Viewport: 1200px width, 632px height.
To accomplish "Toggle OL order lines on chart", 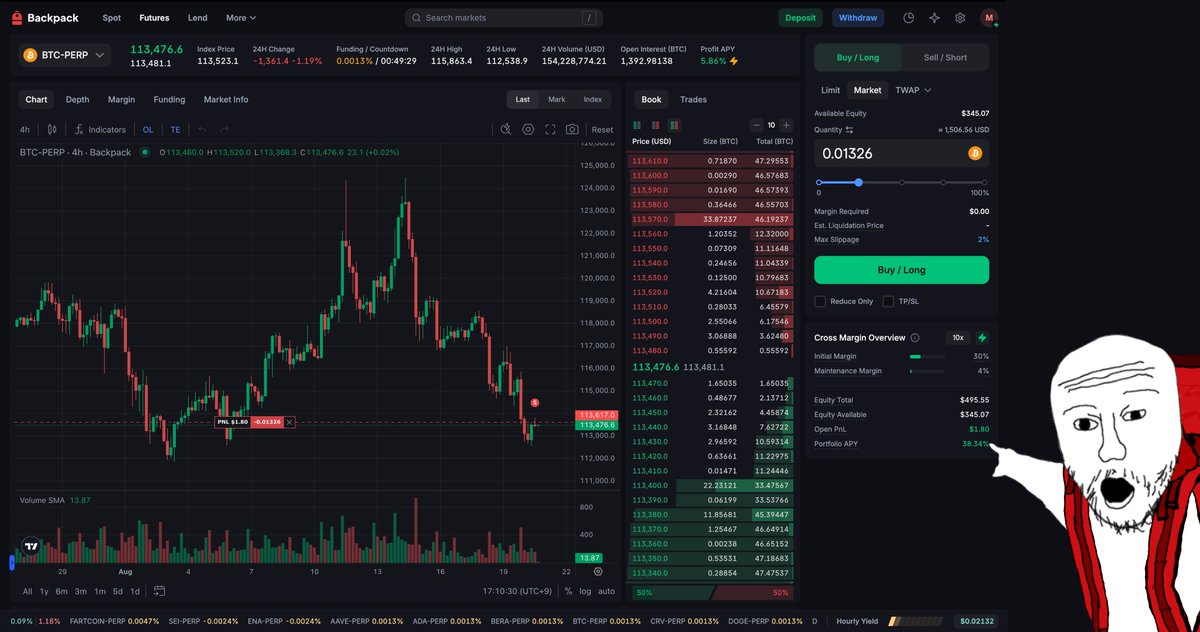I will [x=148, y=129].
